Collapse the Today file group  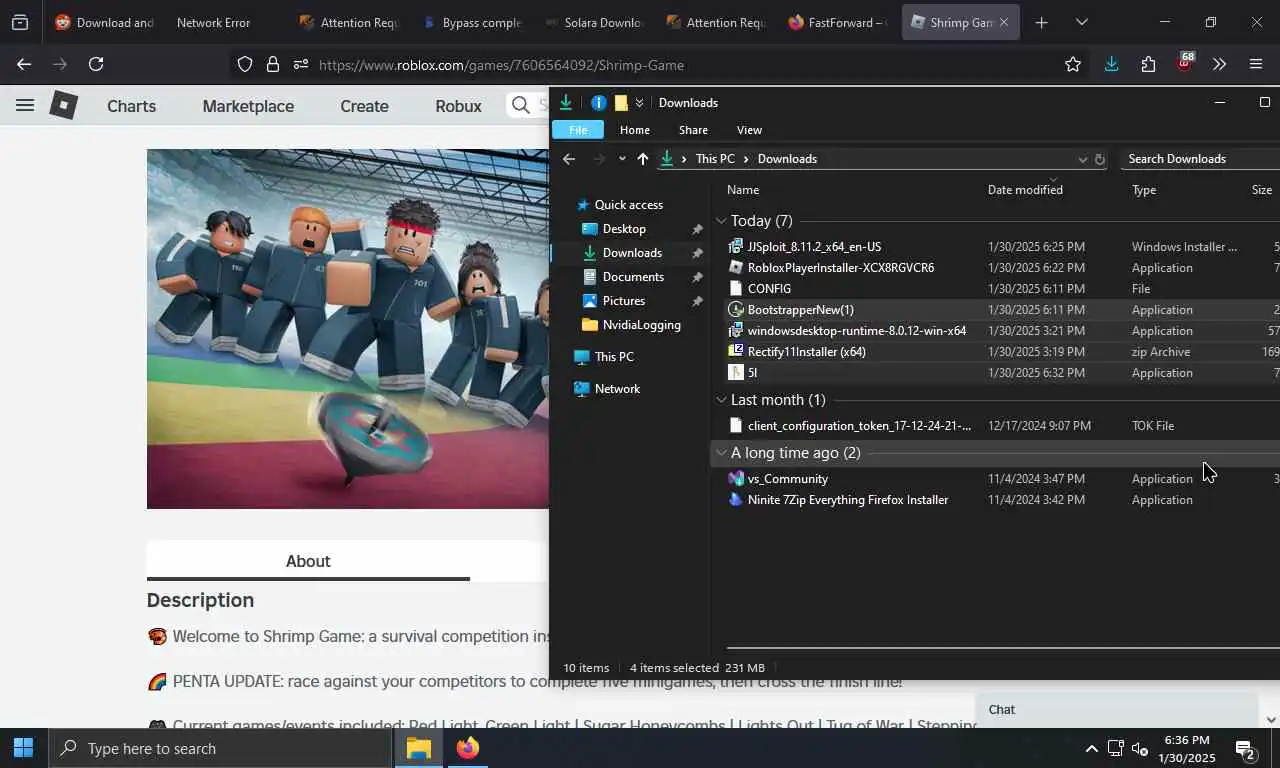pyautogui.click(x=721, y=221)
